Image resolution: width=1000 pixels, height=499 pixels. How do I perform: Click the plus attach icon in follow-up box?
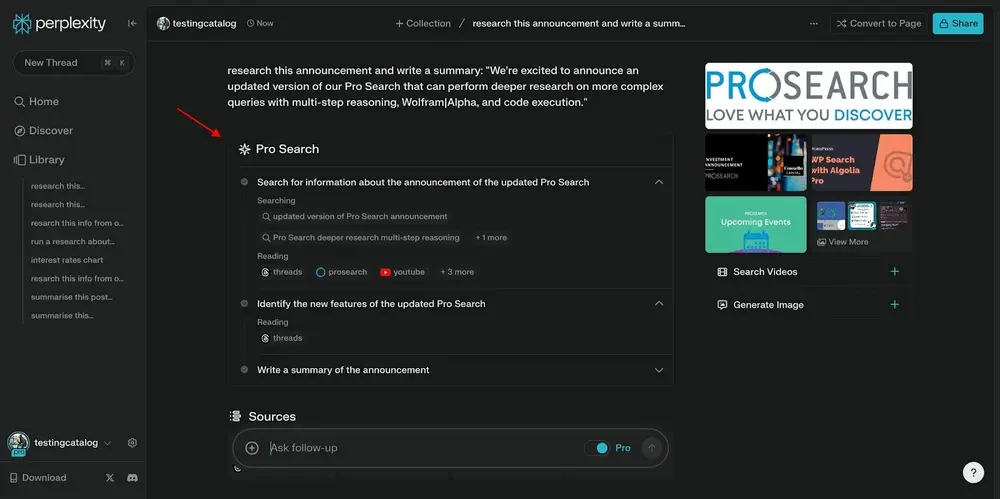[x=252, y=448]
